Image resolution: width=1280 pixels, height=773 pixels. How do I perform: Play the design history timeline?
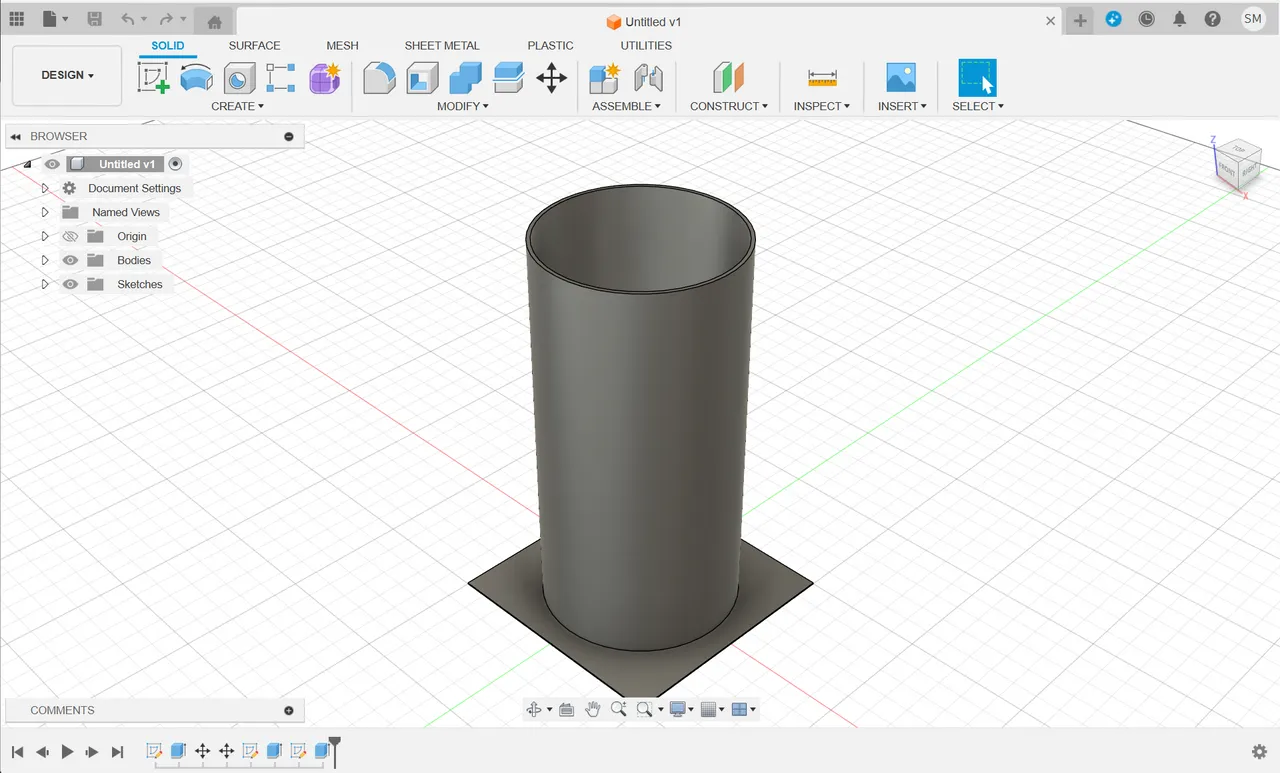66,751
